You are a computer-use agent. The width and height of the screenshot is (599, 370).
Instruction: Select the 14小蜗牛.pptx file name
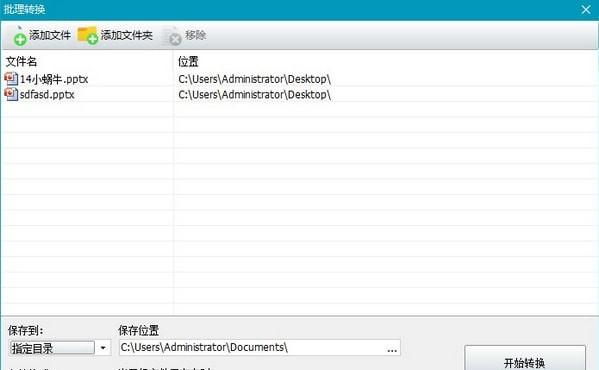point(54,79)
